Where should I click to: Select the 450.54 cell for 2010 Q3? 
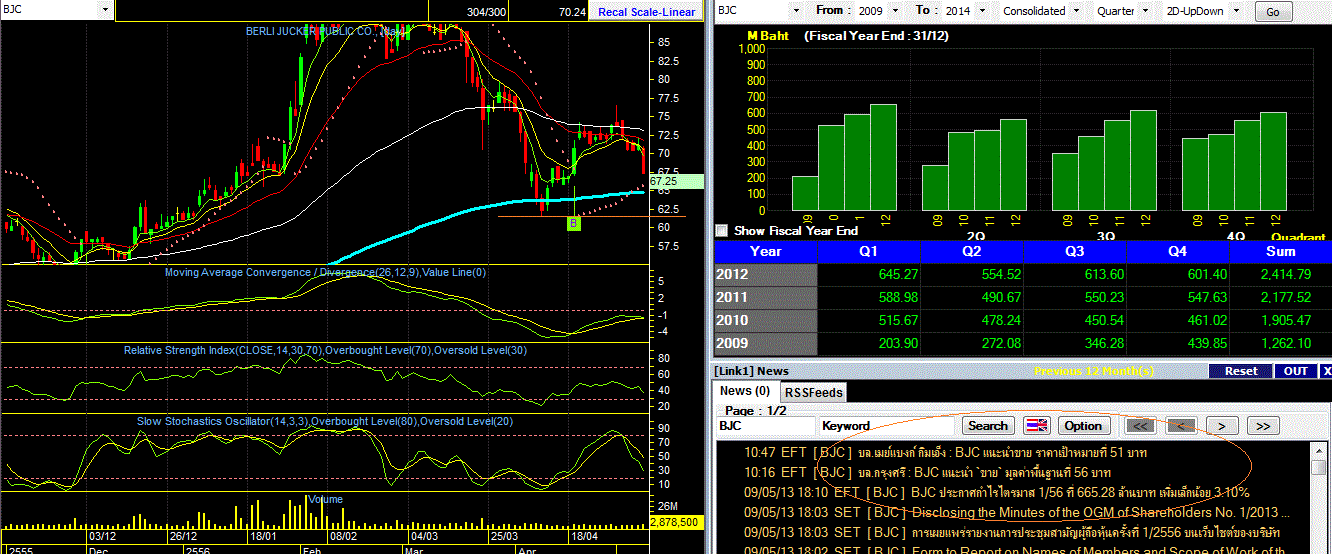1076,320
